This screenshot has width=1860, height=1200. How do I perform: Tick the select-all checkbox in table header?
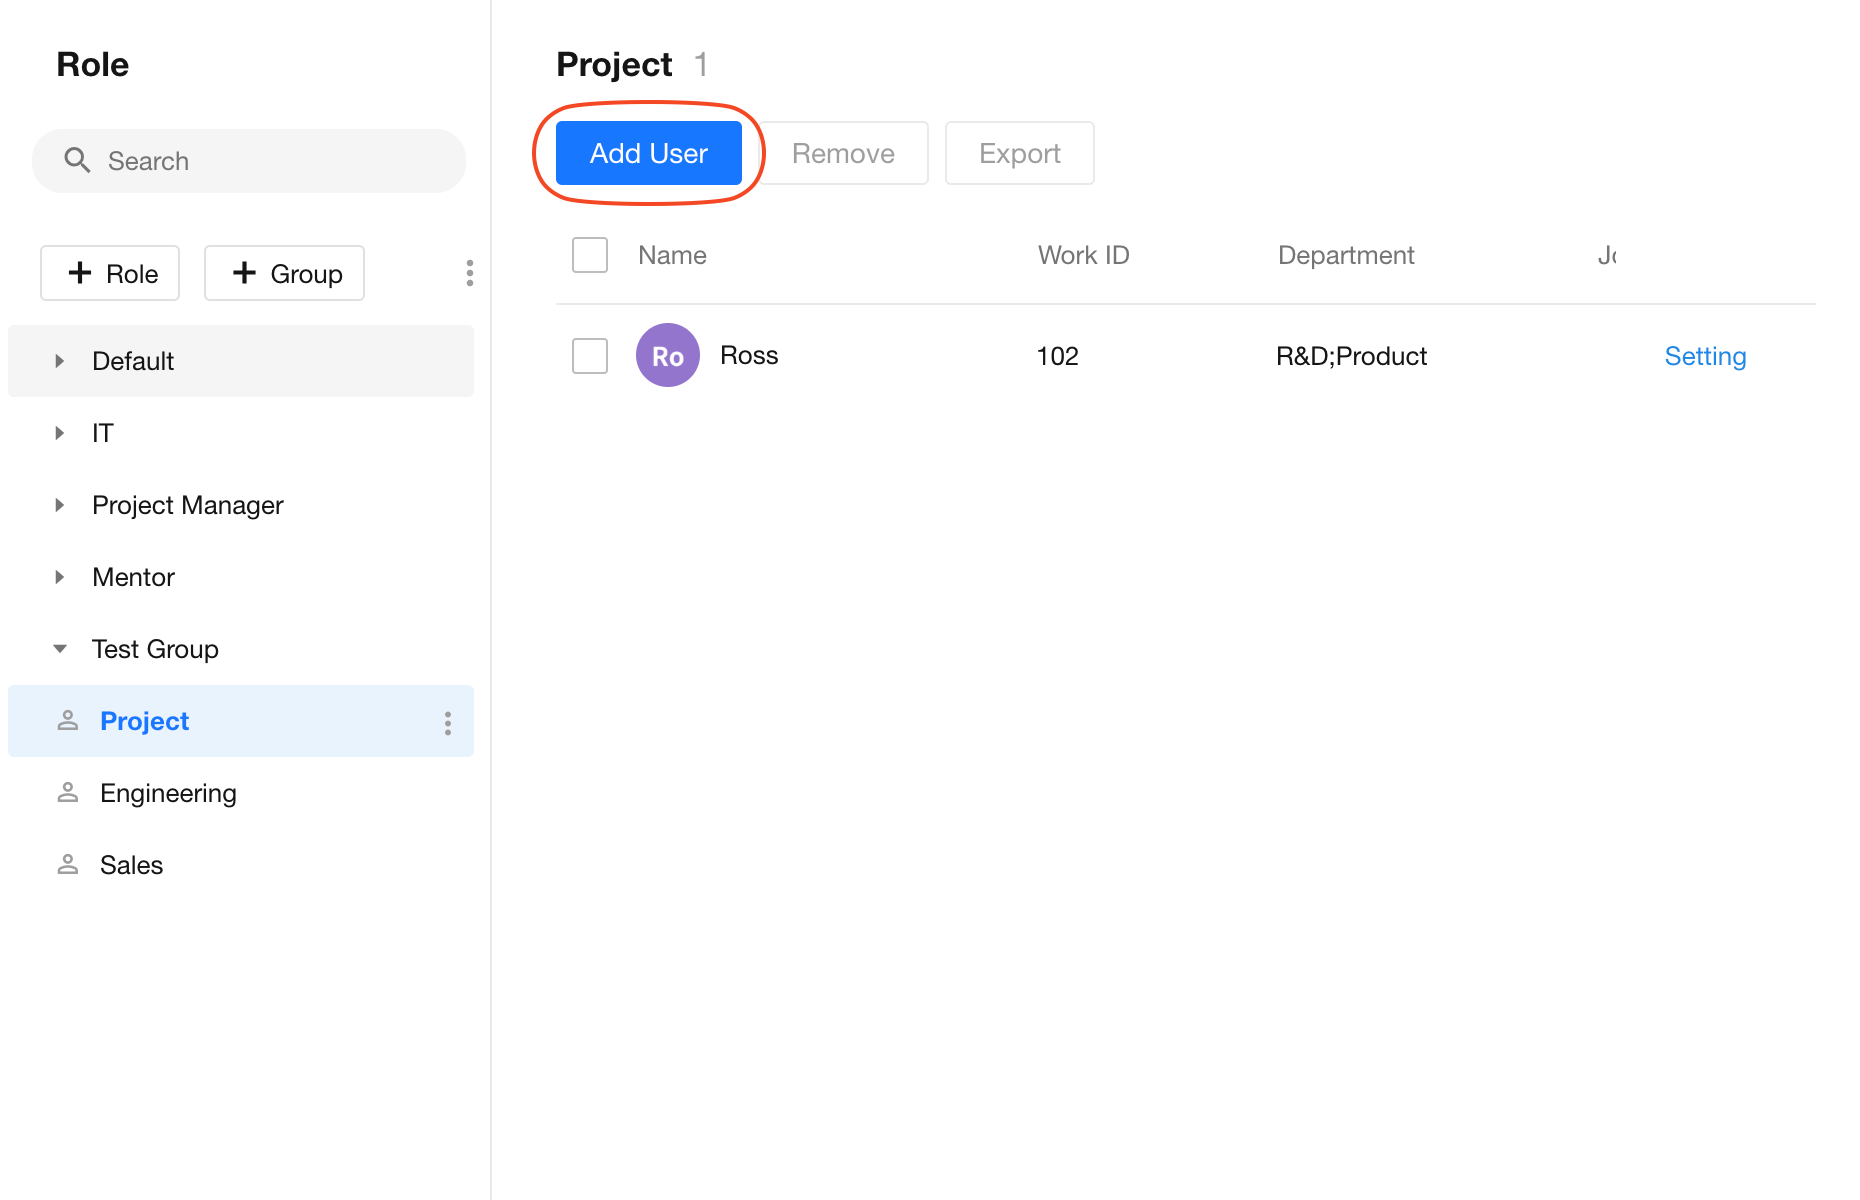(590, 255)
